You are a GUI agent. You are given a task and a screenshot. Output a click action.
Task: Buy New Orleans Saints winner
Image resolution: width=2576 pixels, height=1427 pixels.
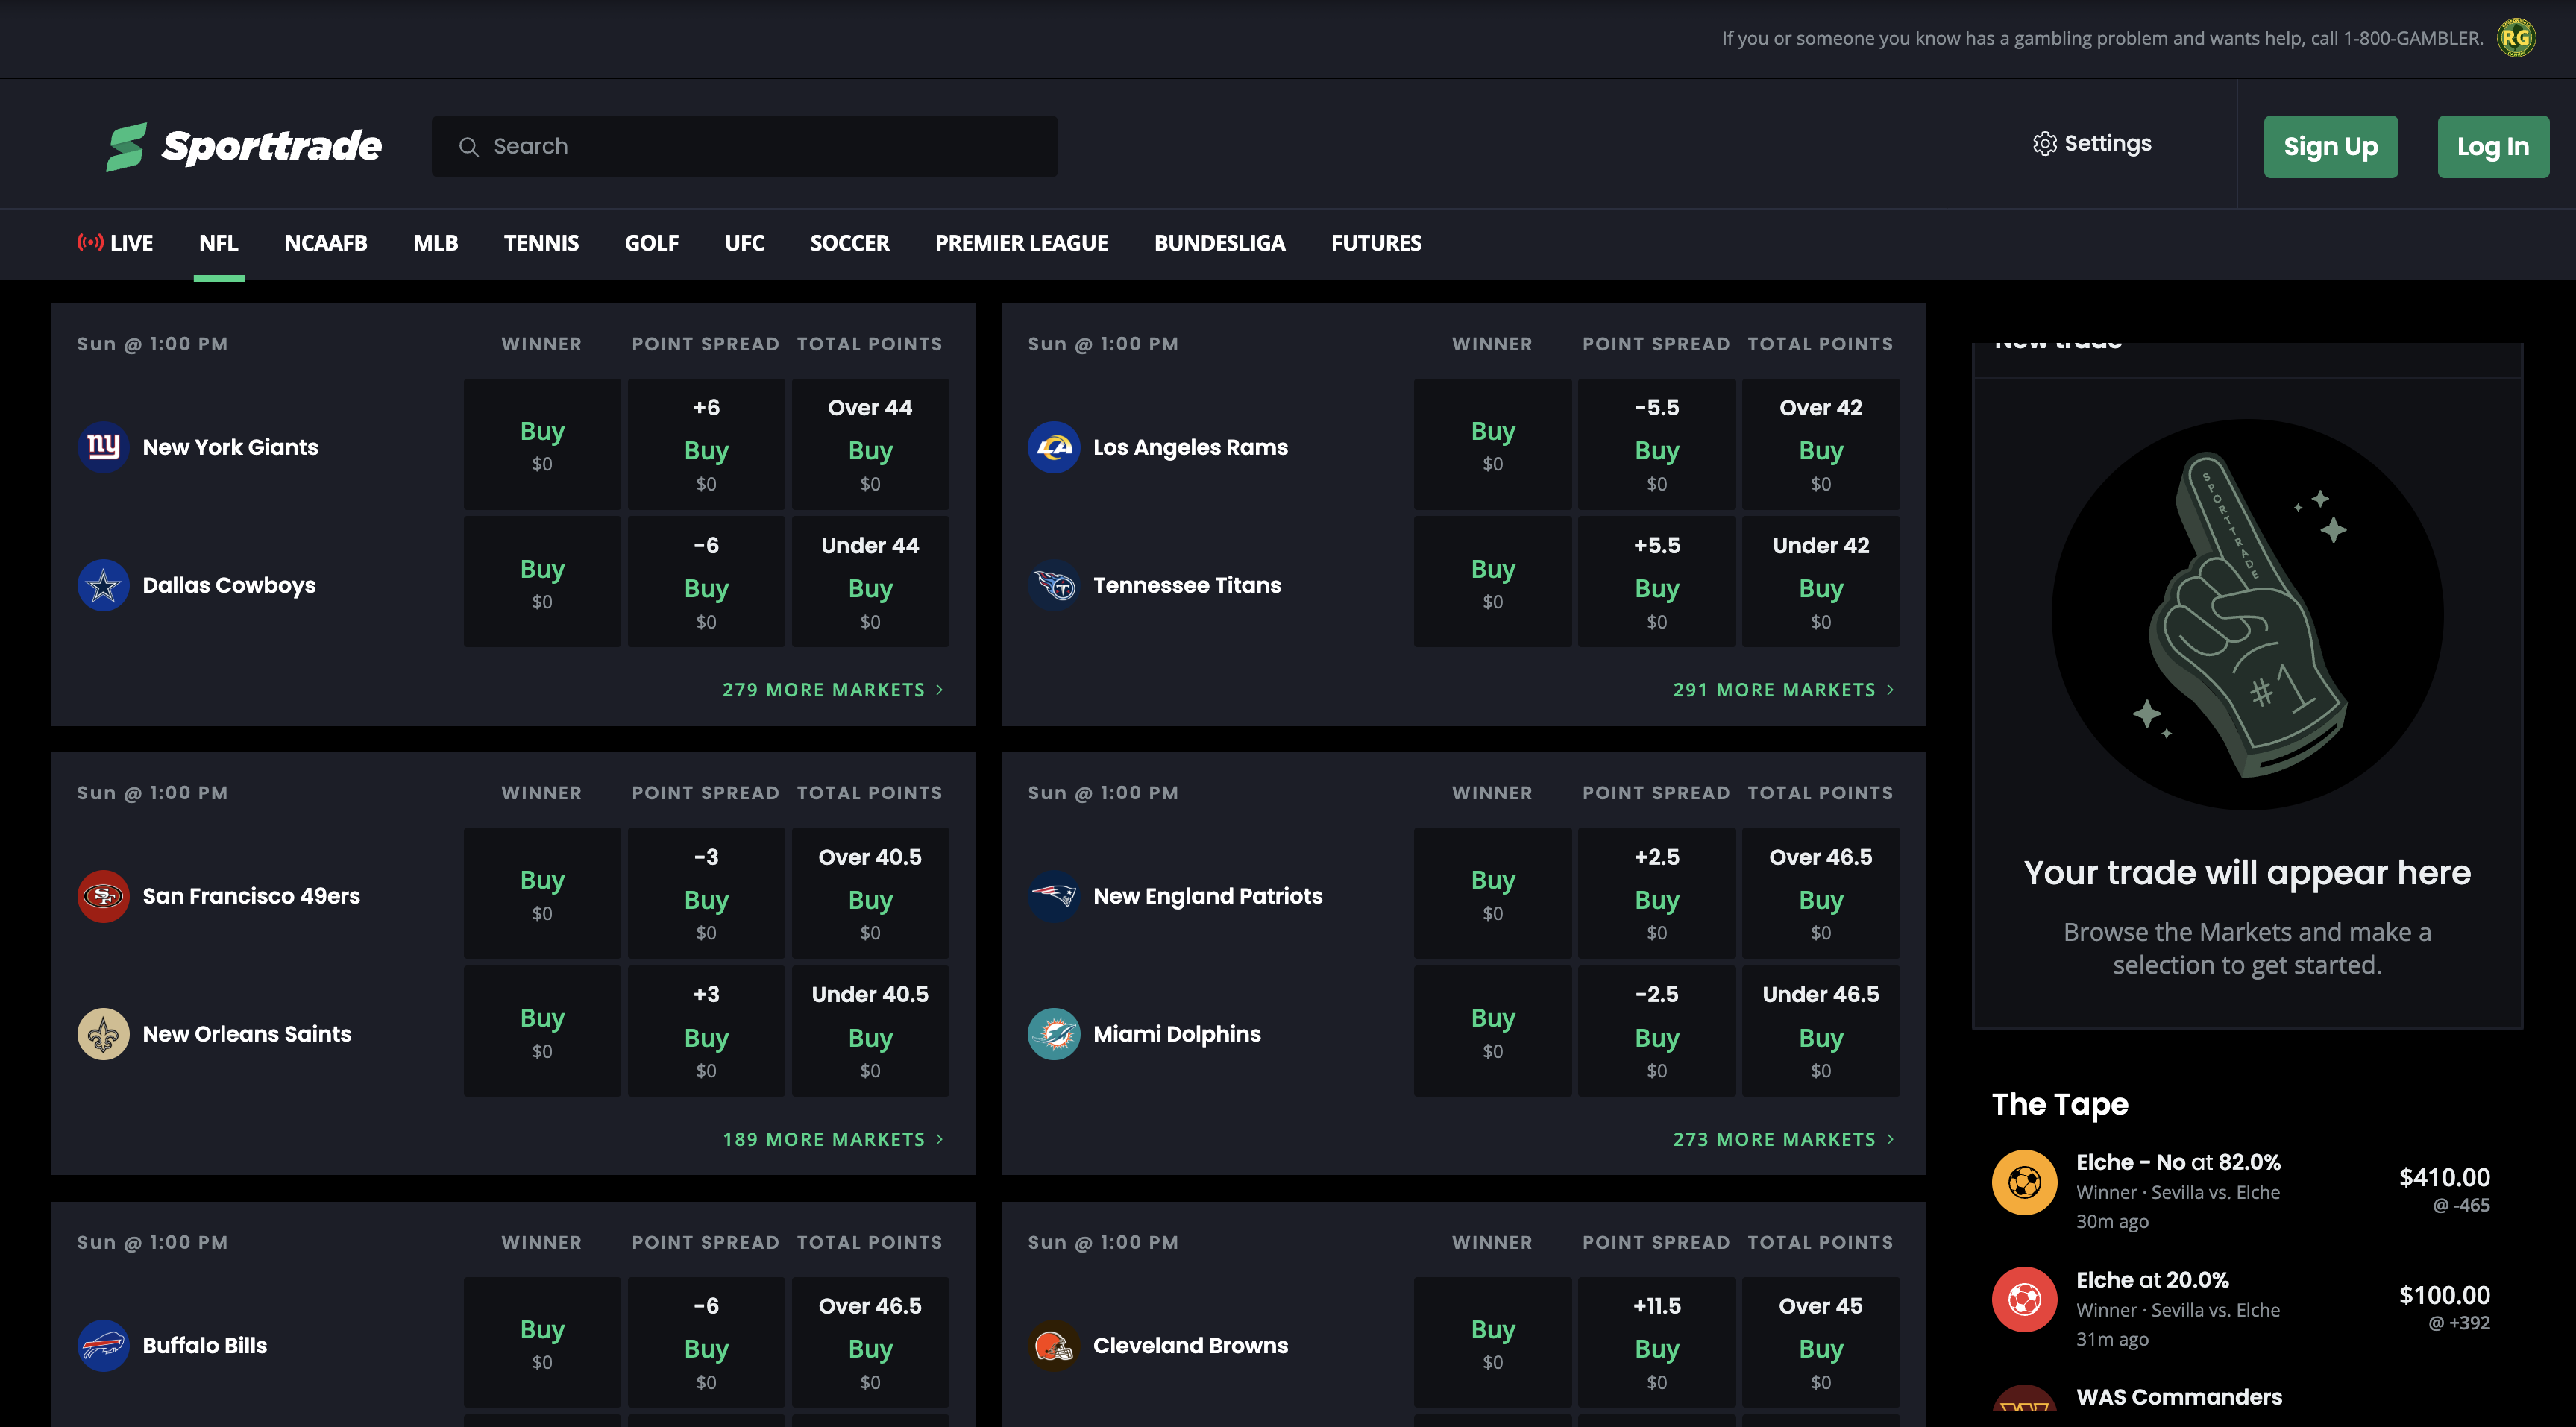542,1031
